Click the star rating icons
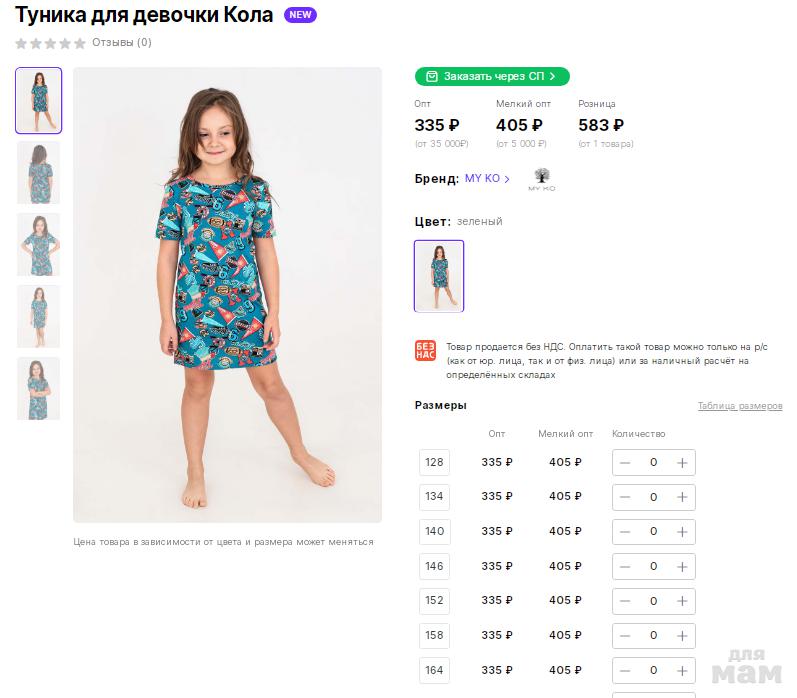 coord(50,43)
